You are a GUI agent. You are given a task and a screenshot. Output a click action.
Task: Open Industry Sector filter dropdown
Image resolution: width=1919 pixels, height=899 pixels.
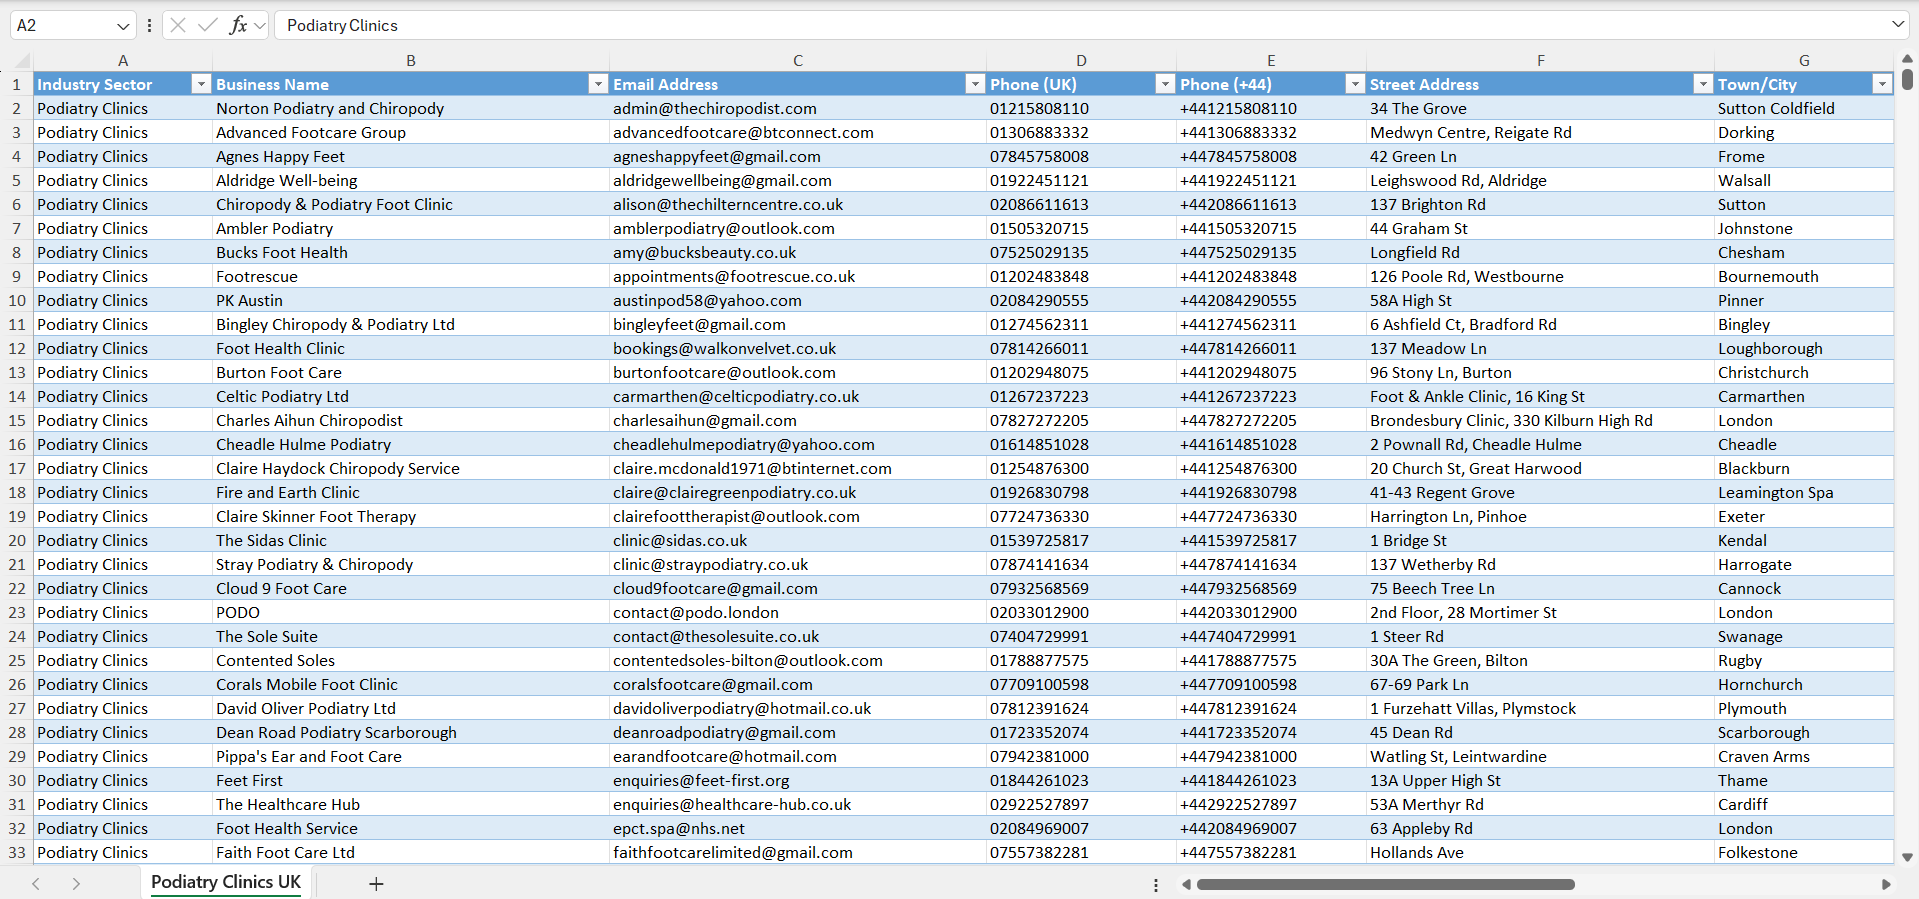click(201, 84)
